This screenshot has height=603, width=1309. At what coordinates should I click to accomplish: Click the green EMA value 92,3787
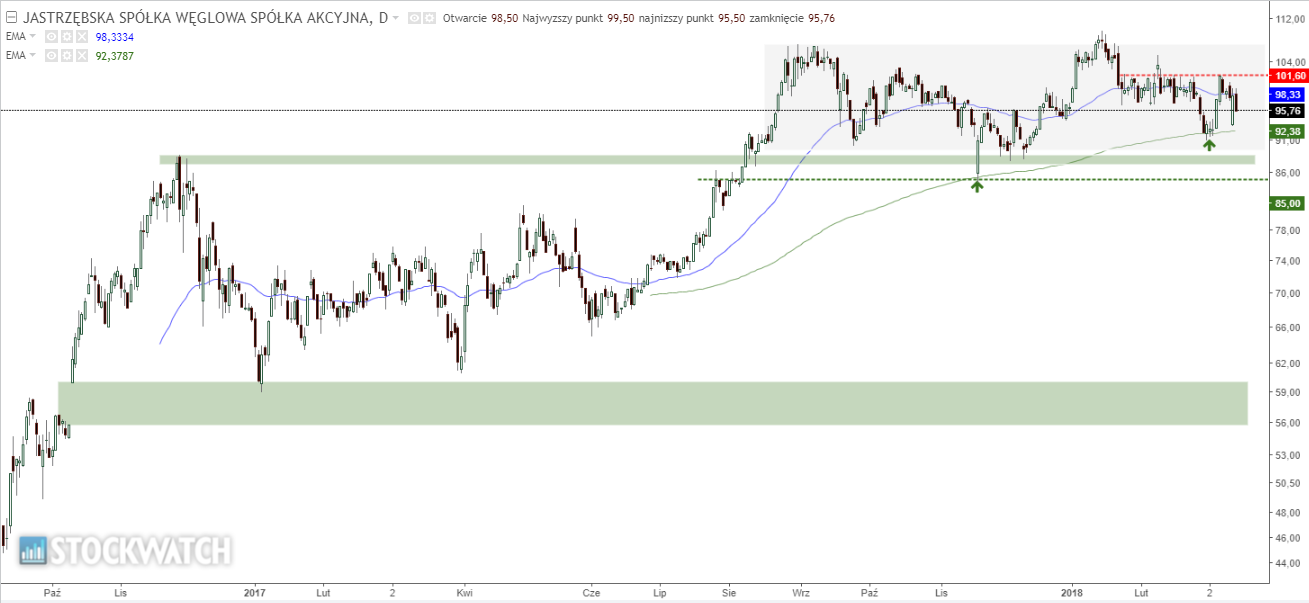[114, 56]
